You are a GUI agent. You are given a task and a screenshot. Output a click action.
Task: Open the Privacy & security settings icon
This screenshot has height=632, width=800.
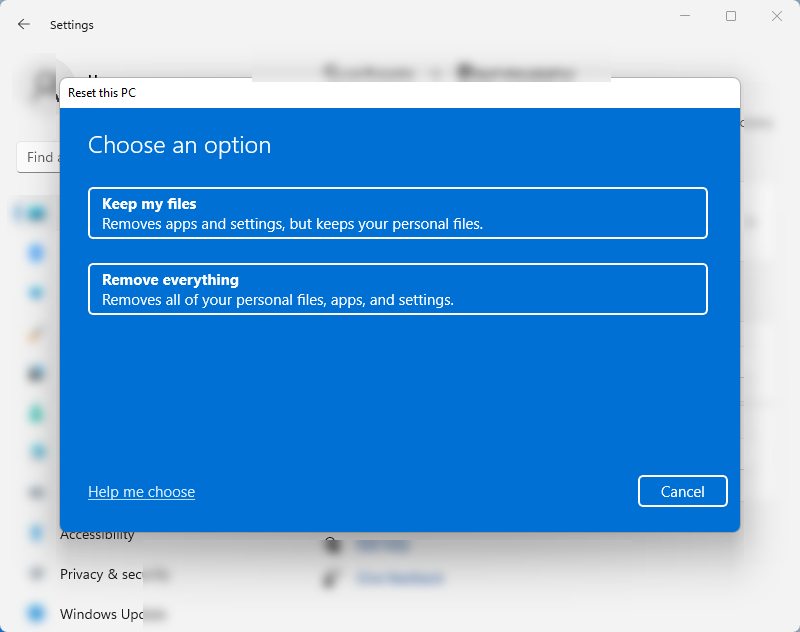(36, 574)
